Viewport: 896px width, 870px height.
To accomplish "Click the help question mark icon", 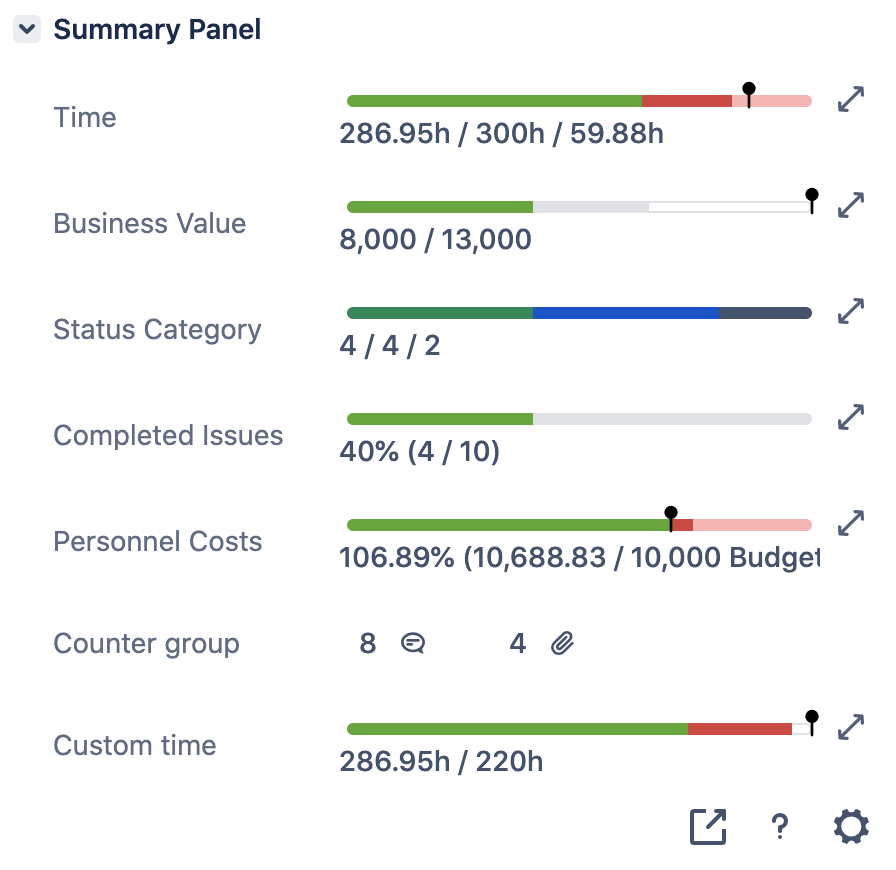I will pyautogui.click(x=779, y=827).
